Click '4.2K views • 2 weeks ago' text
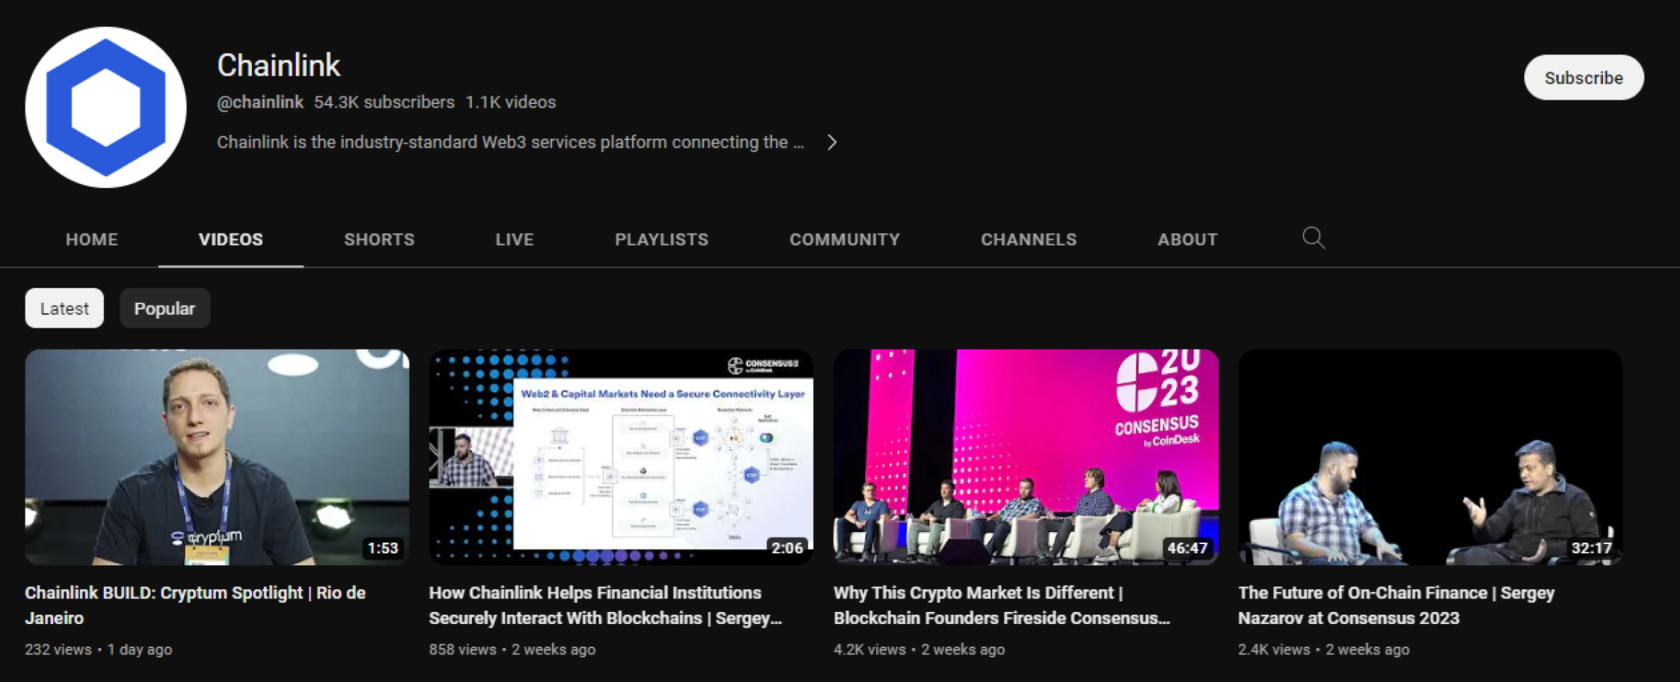The height and width of the screenshot is (682, 1680). 919,649
